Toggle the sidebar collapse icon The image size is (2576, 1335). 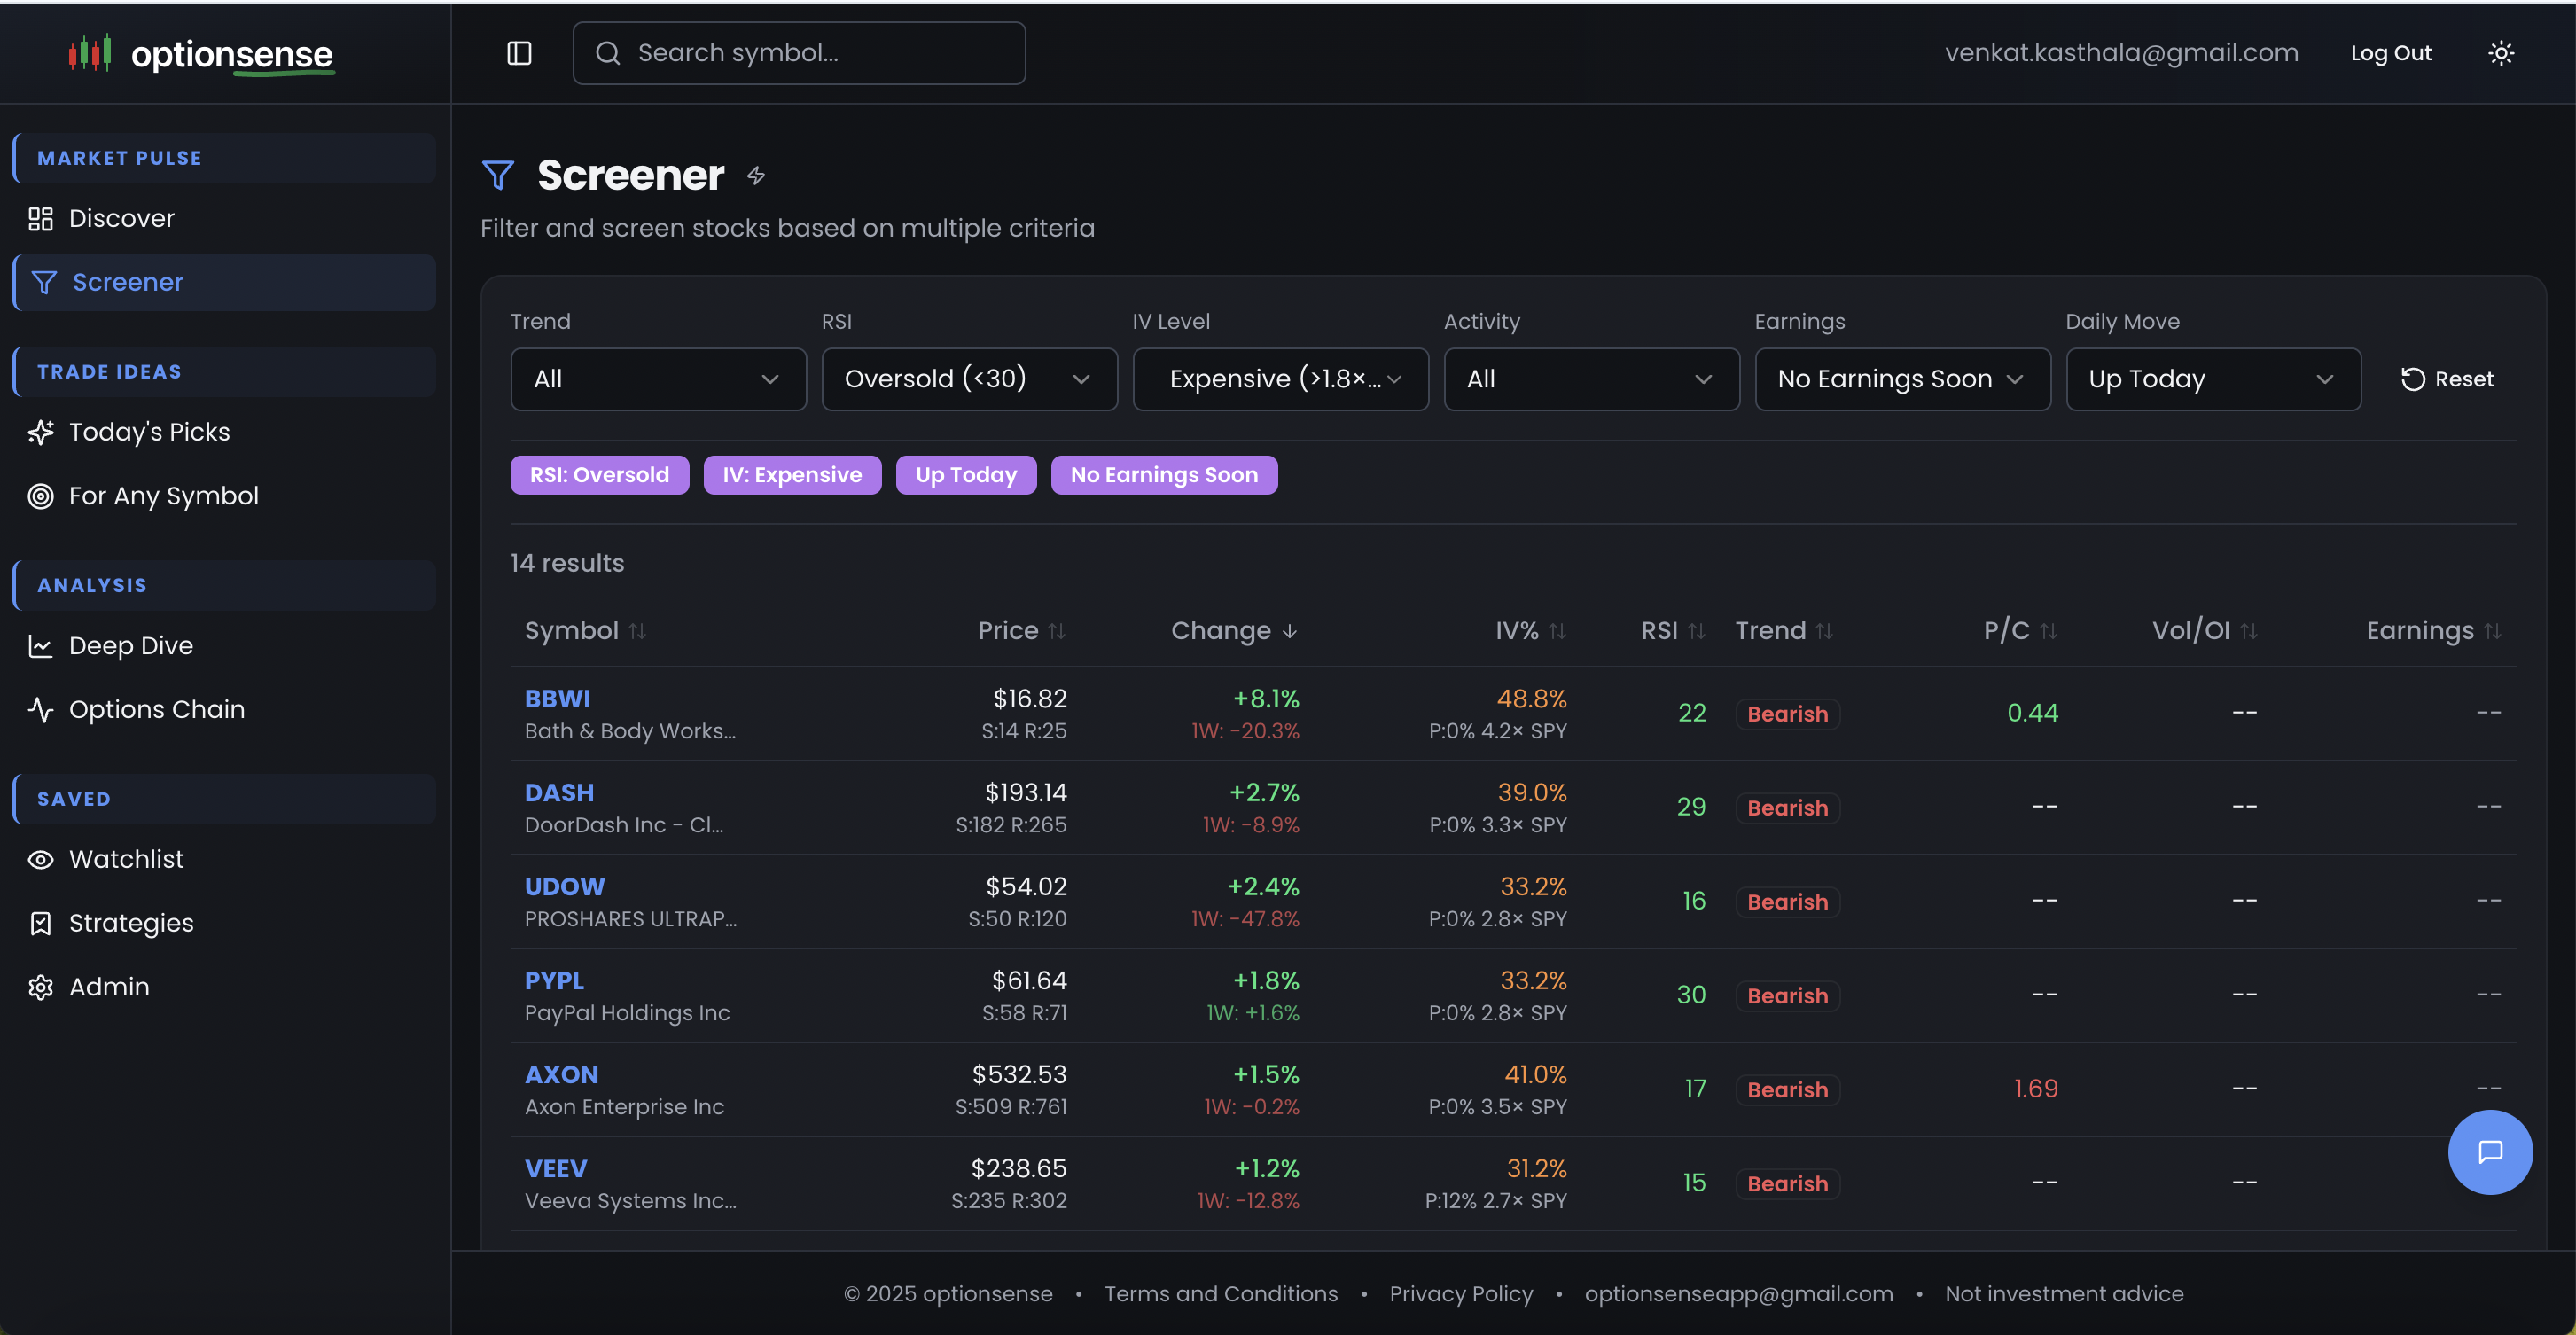(x=519, y=53)
